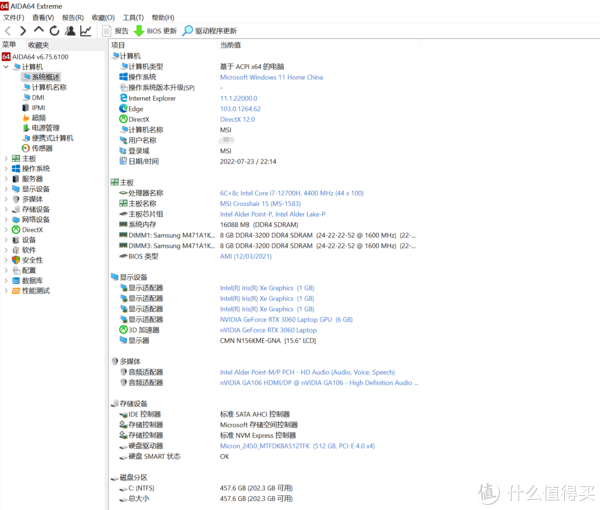Click the 报告 report toolbar button
Viewport: 600px width, 510px height.
point(115,31)
